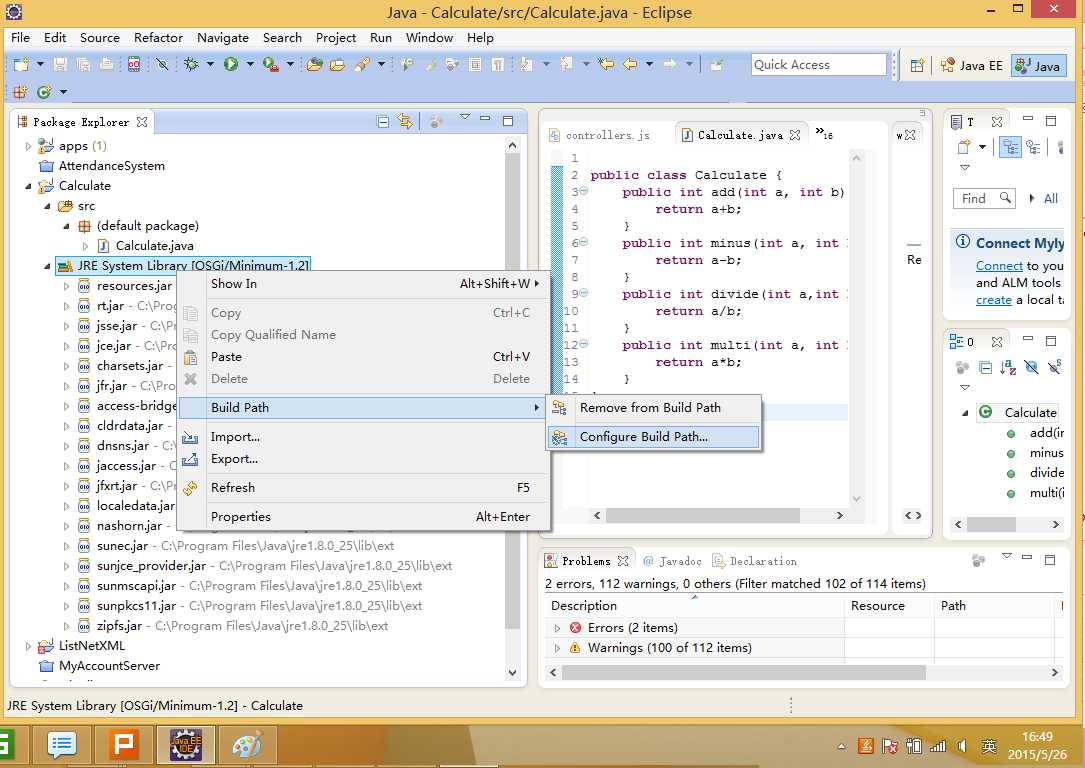1085x768 pixels.
Task: Click Import… in context menu
Action: [x=364, y=437]
